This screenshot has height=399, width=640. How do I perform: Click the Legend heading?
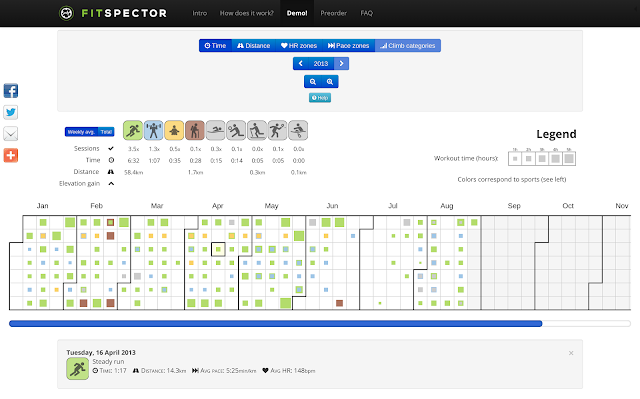556,134
